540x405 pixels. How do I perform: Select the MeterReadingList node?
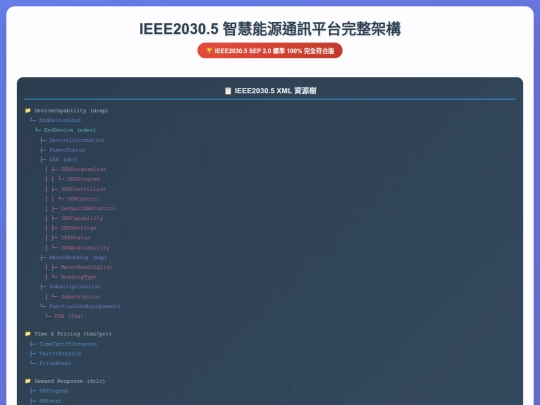(x=86, y=267)
